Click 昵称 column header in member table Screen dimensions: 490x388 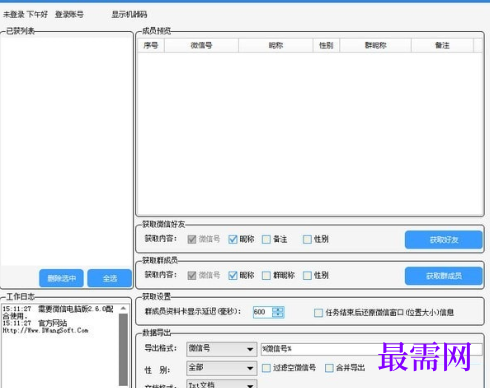[276, 45]
